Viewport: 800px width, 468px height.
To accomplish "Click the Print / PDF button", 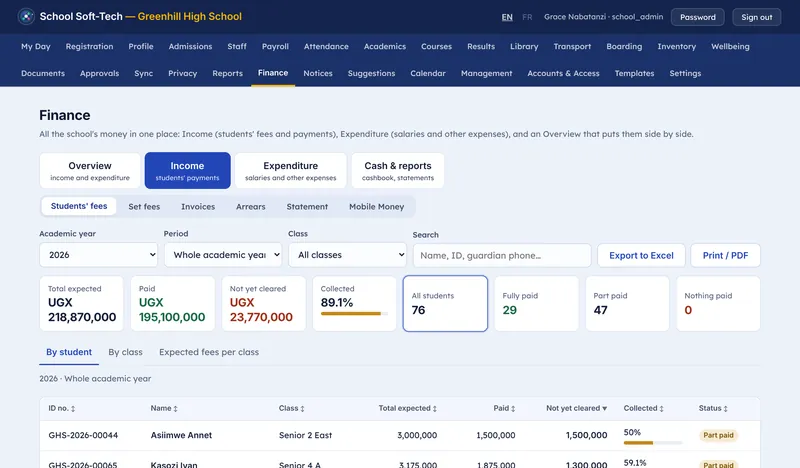I will (x=725, y=255).
